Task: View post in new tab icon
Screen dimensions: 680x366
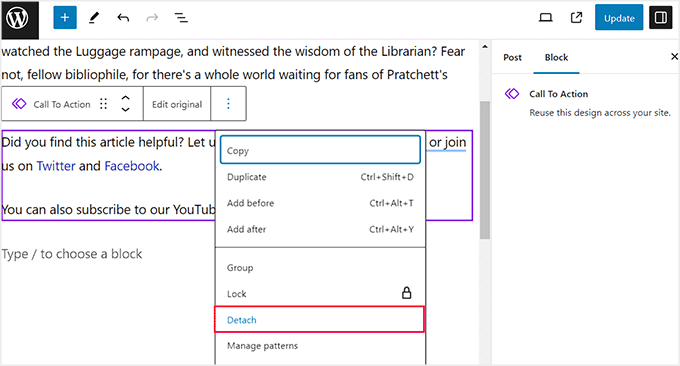Action: point(576,18)
